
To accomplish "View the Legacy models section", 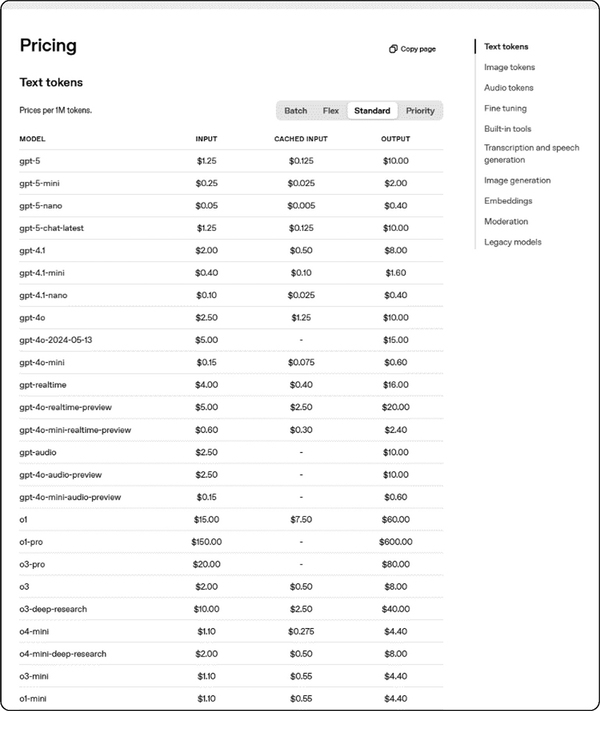I will 512,242.
